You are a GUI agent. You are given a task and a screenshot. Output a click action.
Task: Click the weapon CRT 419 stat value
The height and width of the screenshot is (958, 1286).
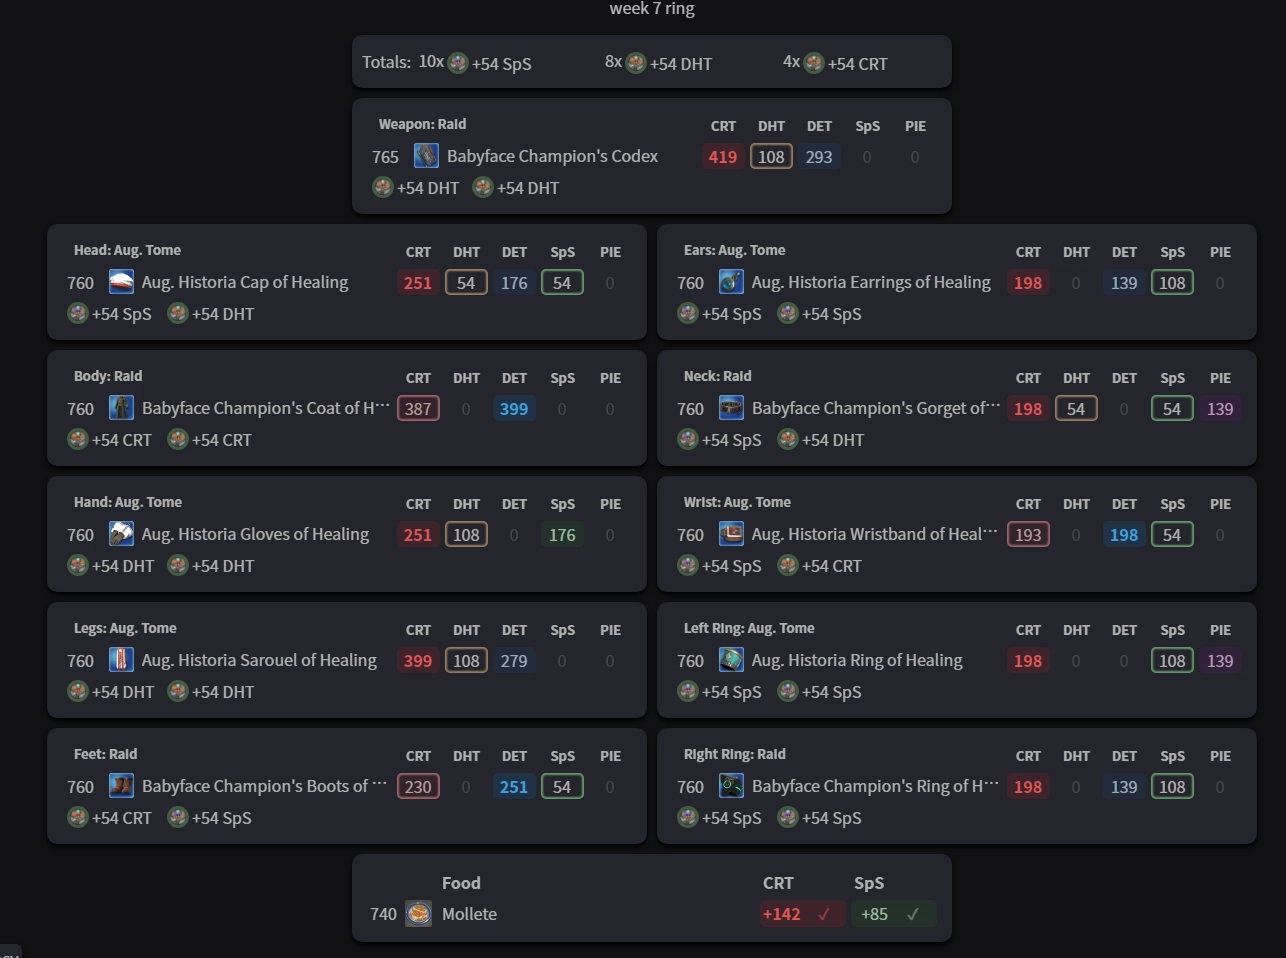click(722, 157)
